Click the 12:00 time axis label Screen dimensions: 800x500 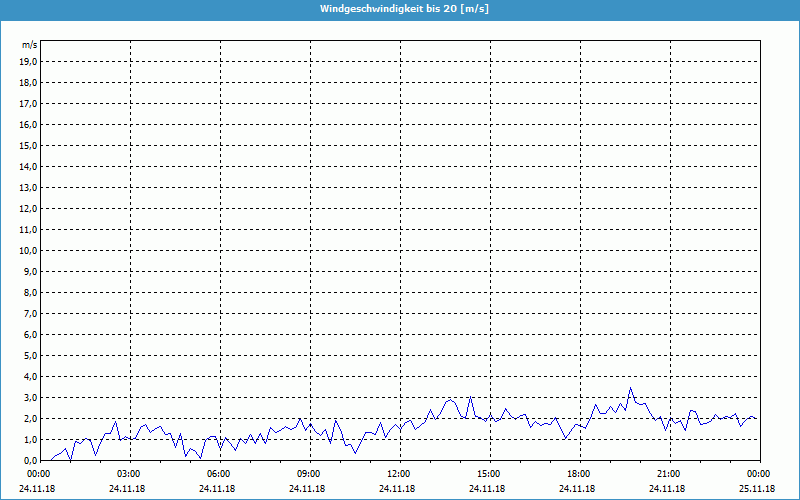coord(398,474)
